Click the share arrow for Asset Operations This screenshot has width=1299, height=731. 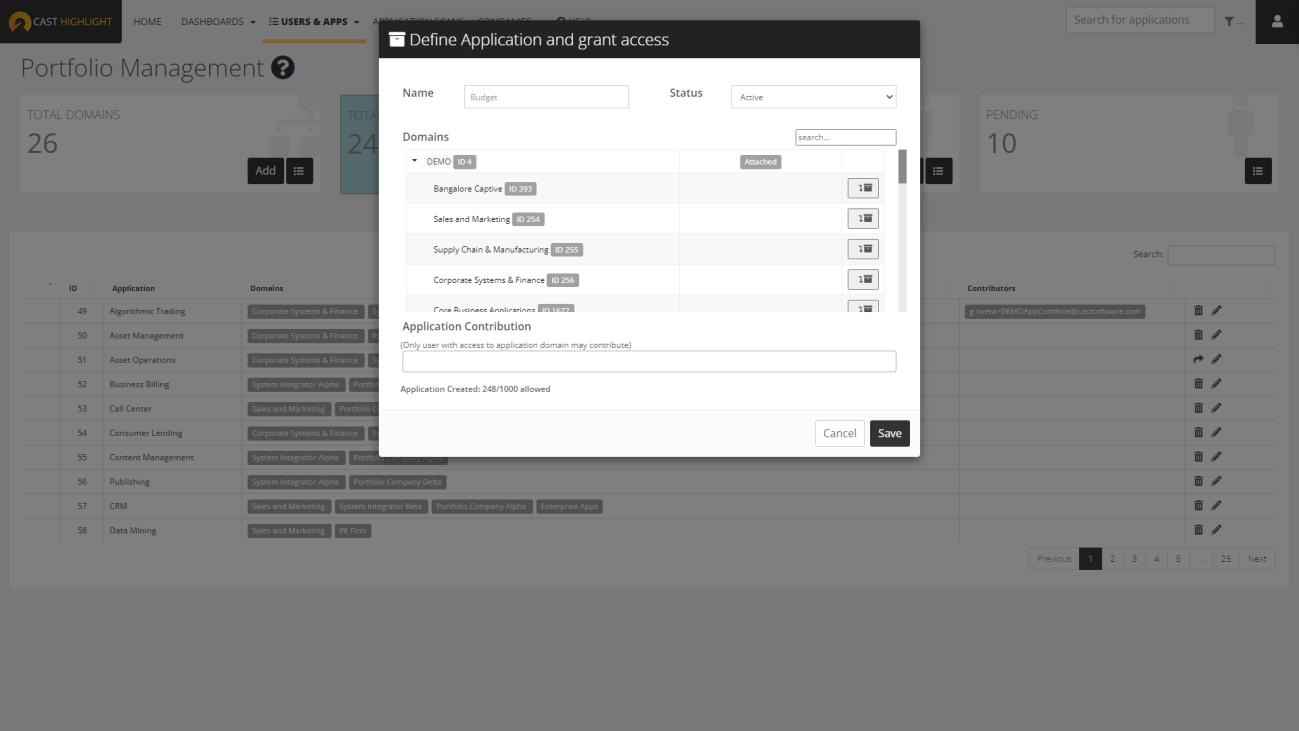[1198, 359]
